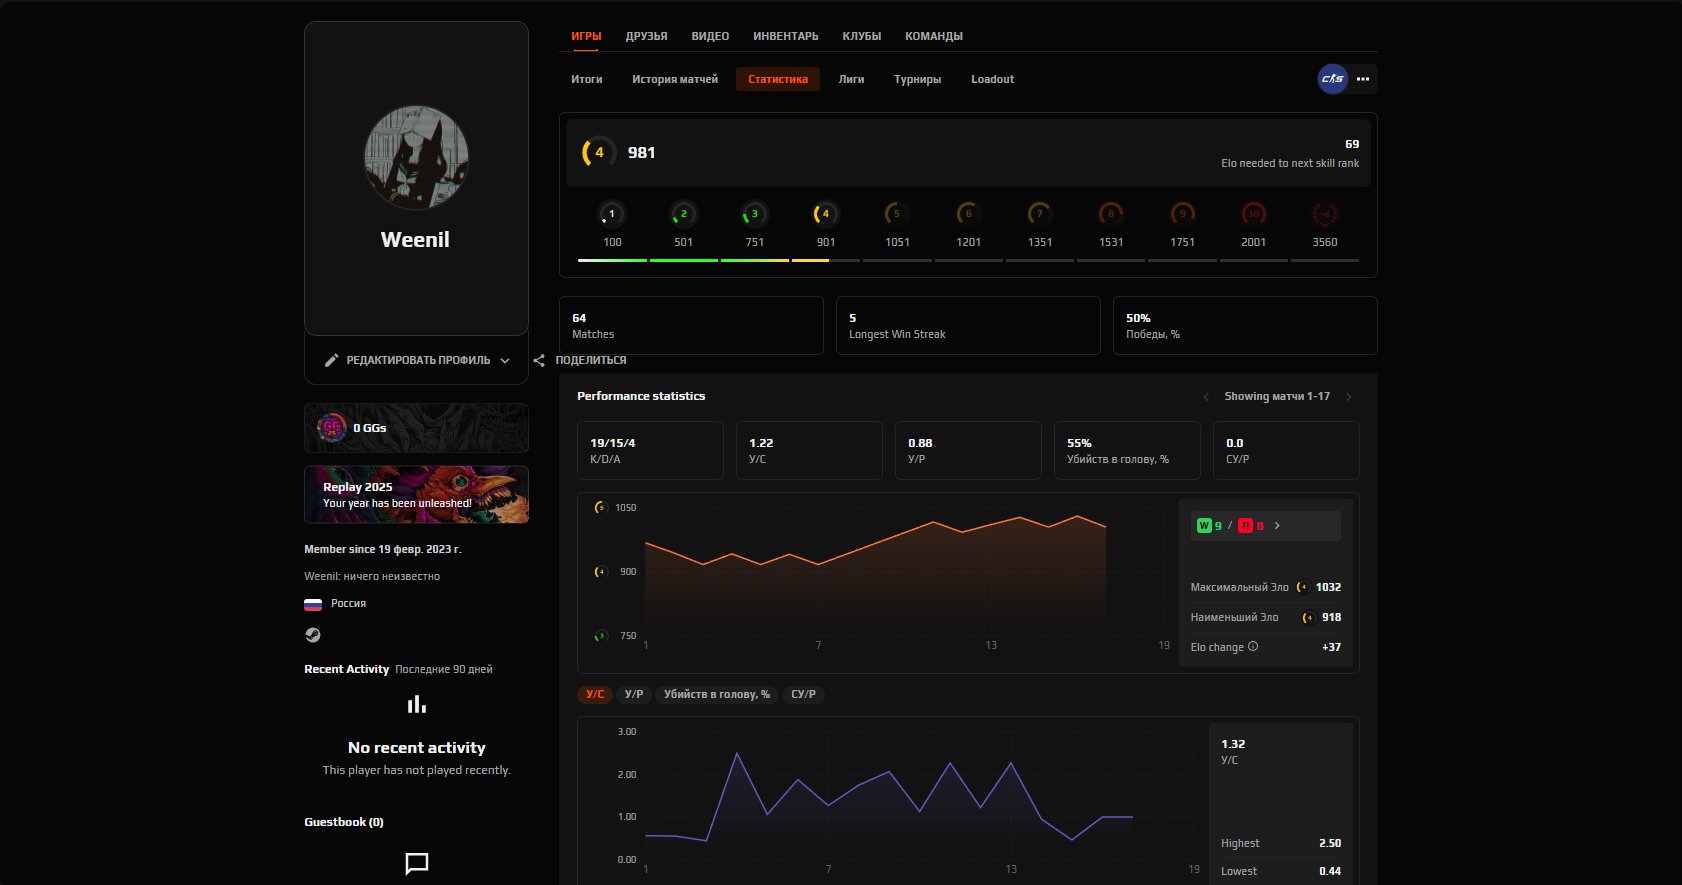1682x885 pixels.
Task: Click the skill level 5 icon (1051)
Action: (x=897, y=214)
